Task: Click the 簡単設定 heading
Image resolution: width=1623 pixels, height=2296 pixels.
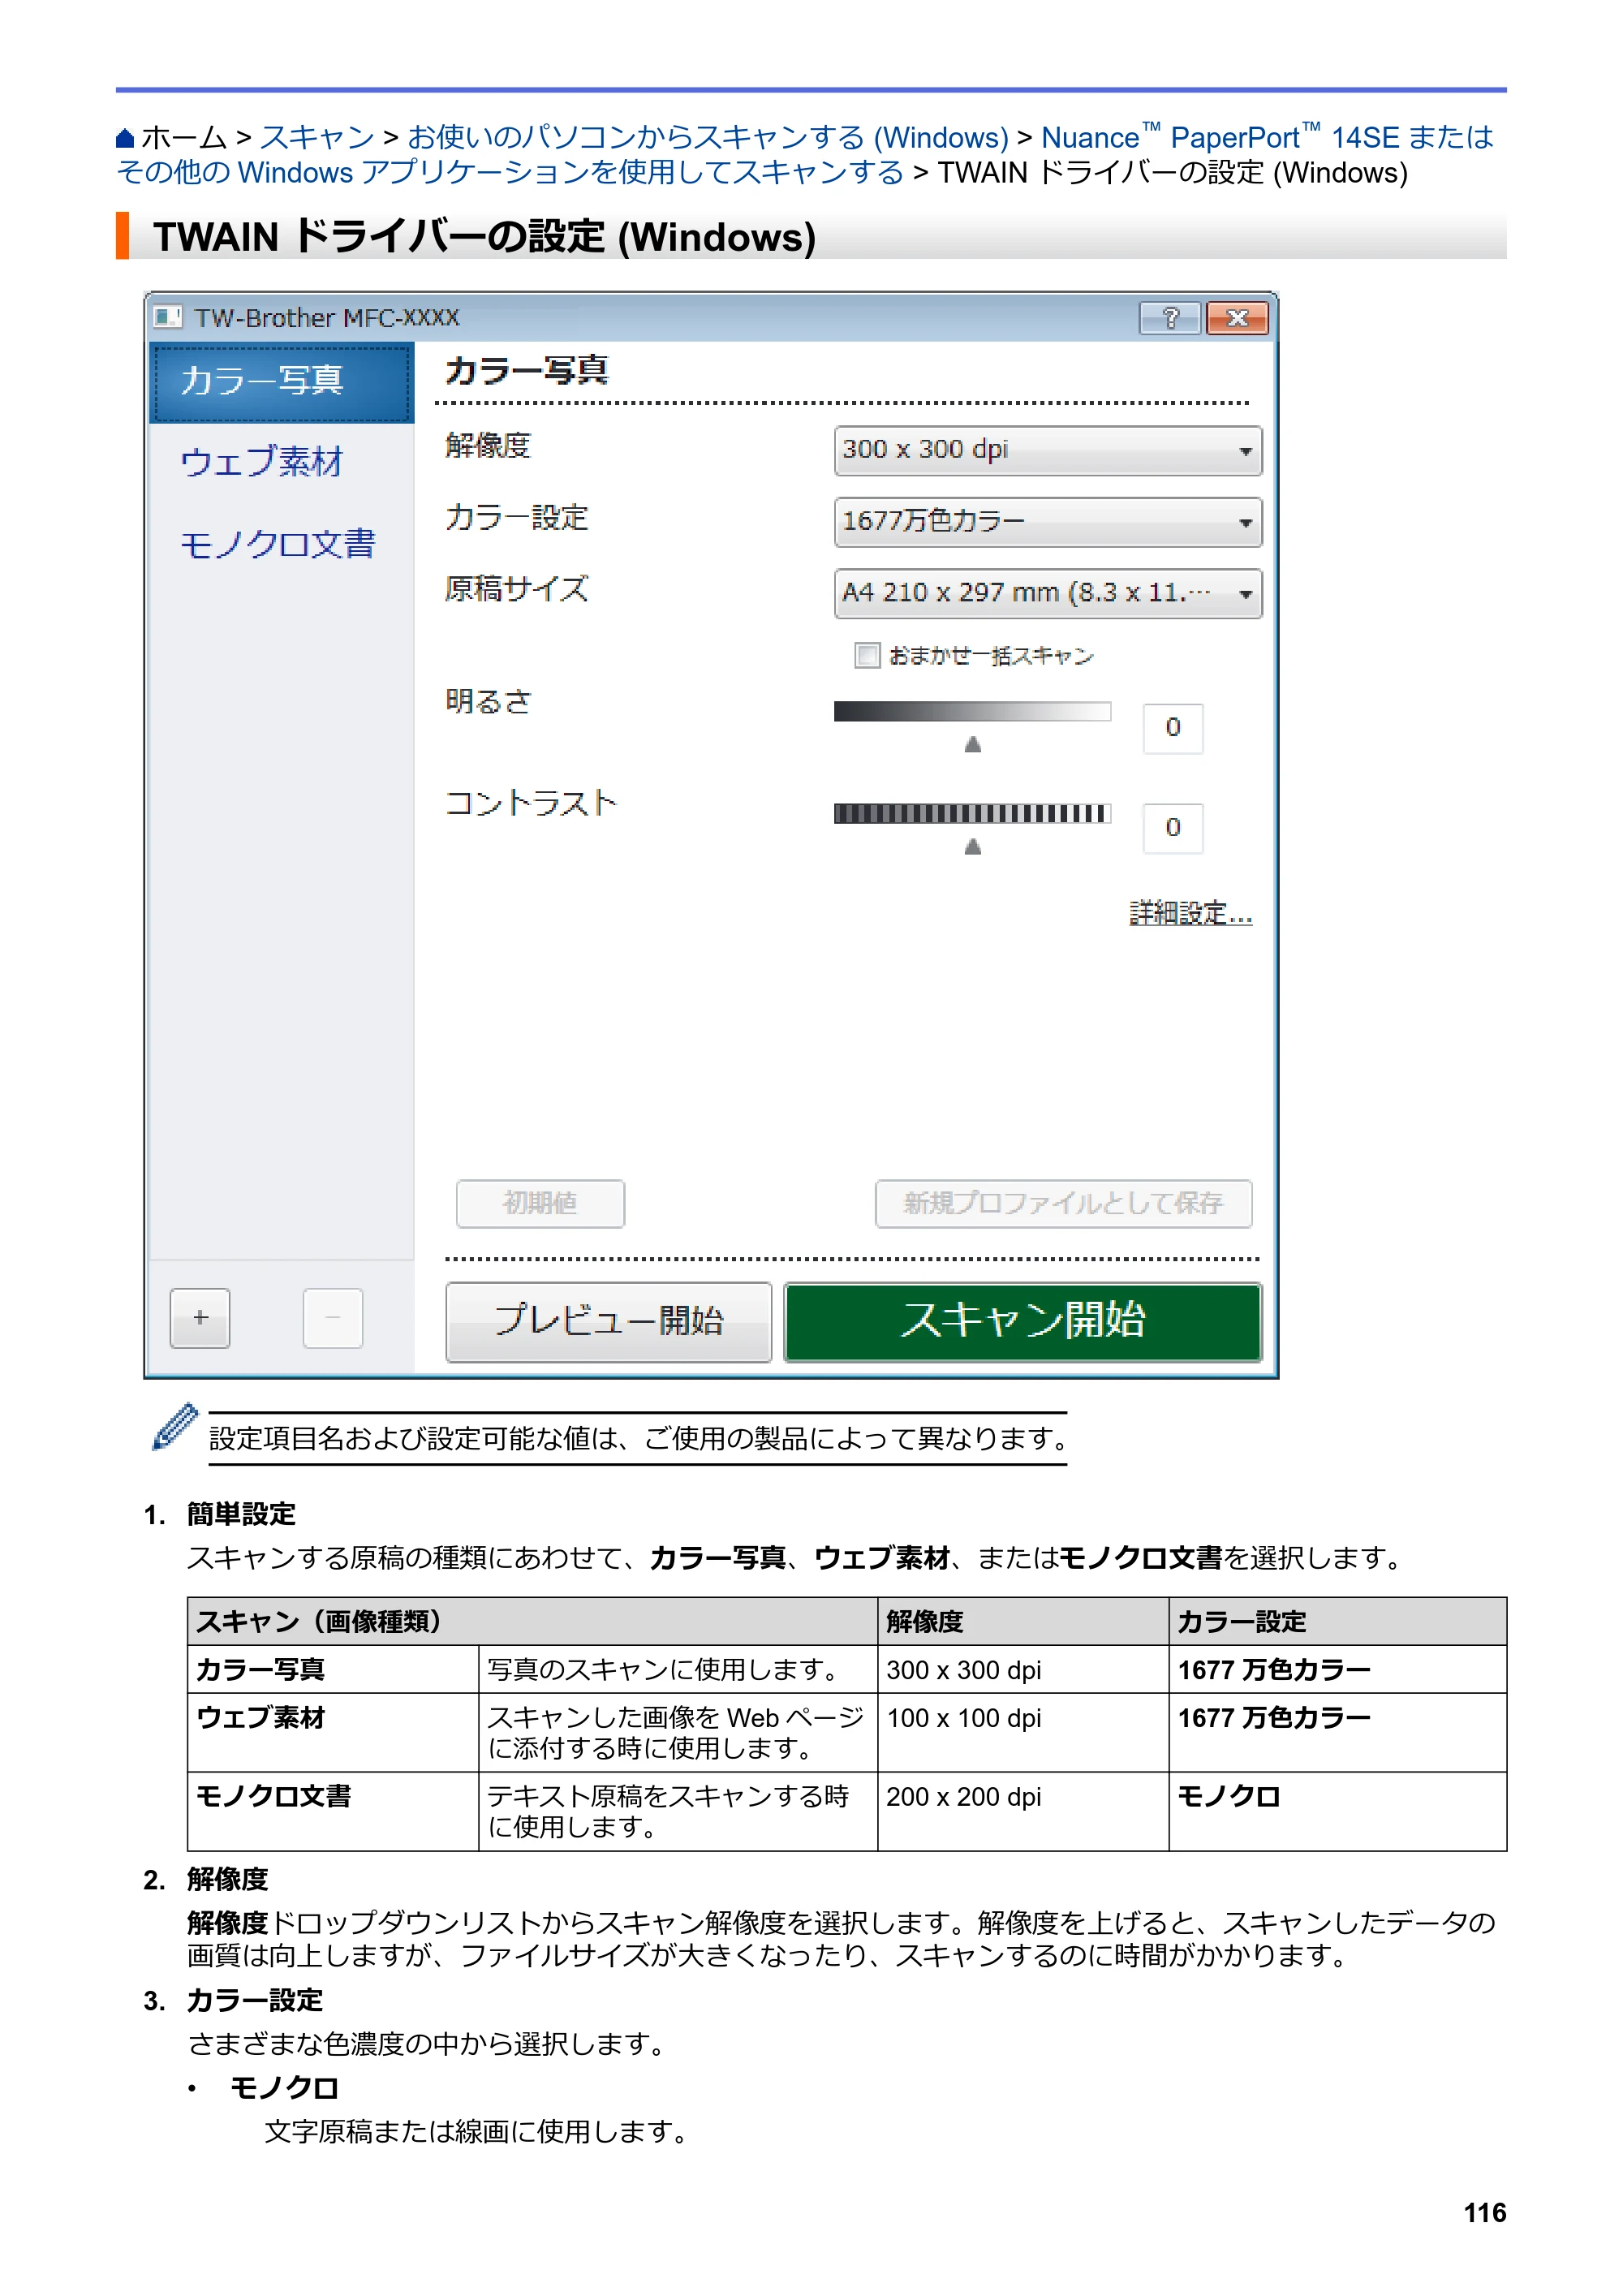Action: coord(241,1514)
